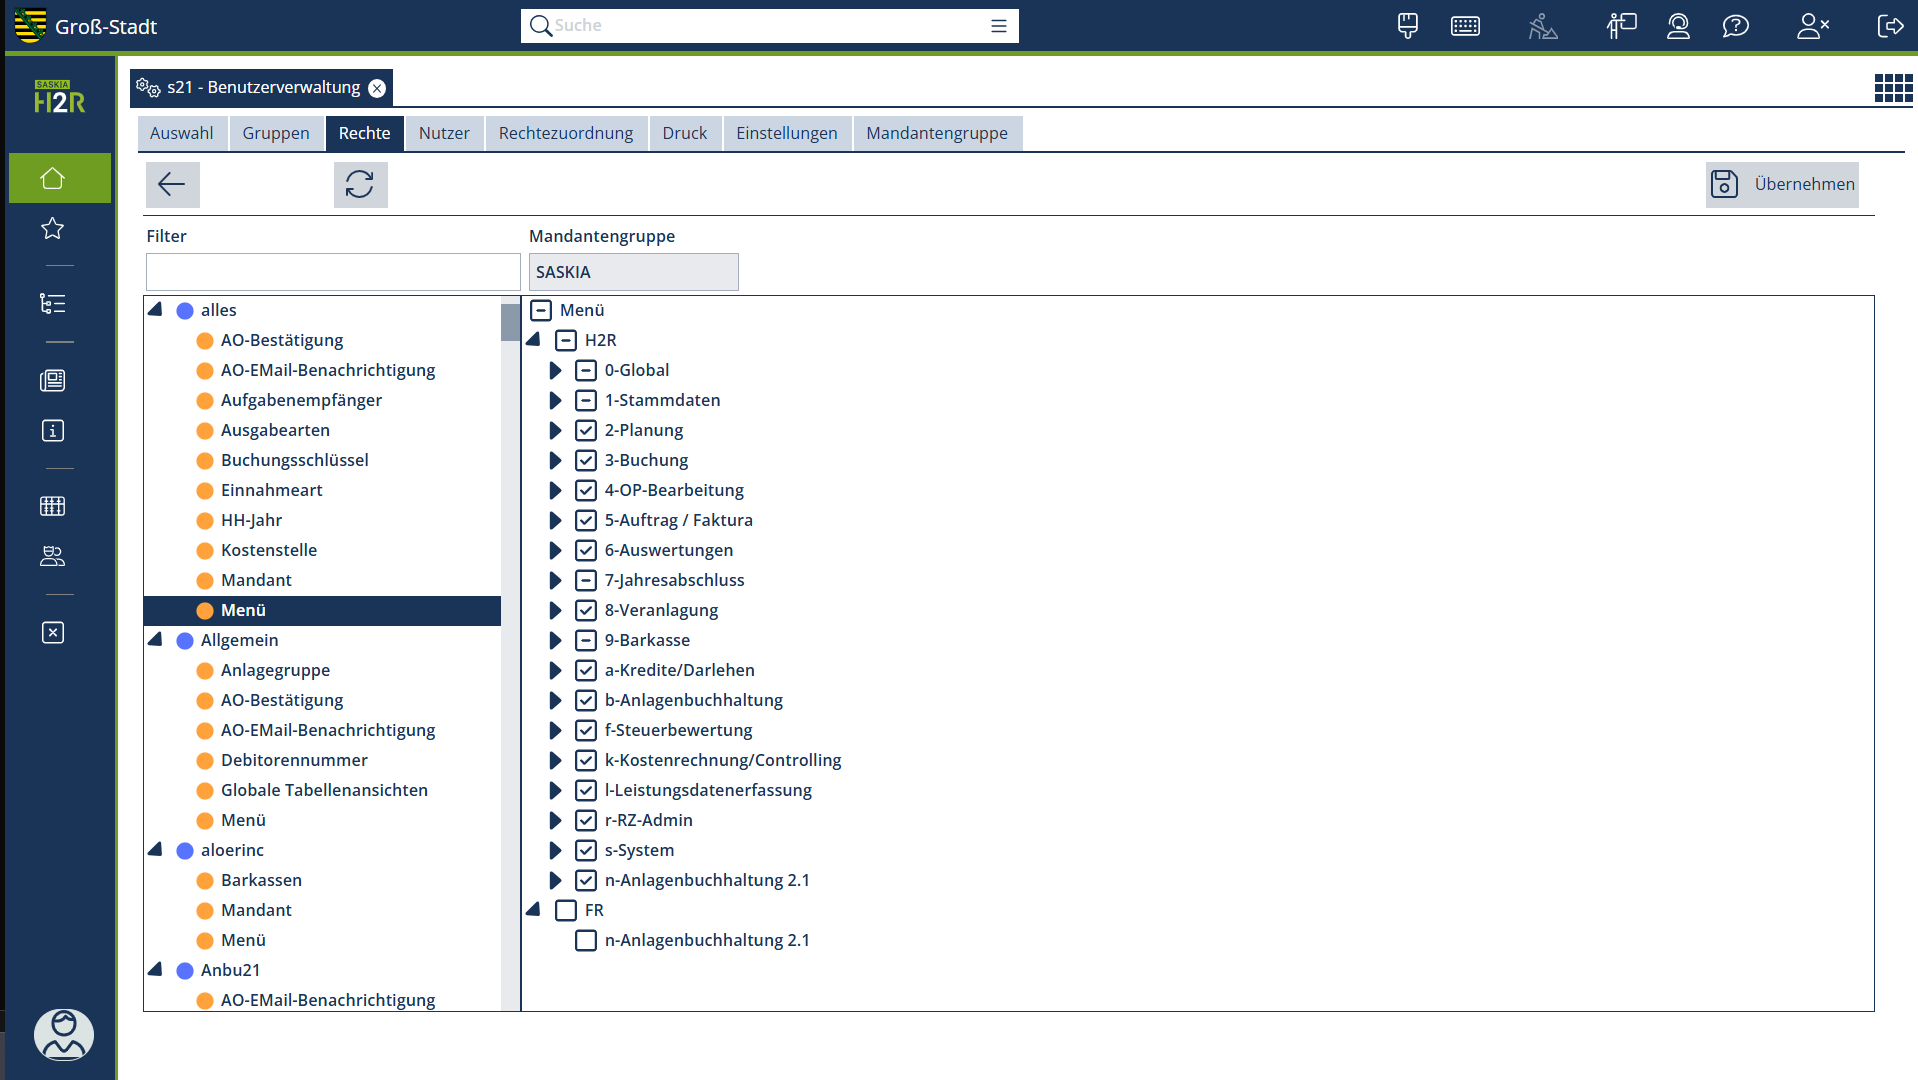Click the logout icon in header
The image size is (1918, 1080).
[x=1889, y=26]
